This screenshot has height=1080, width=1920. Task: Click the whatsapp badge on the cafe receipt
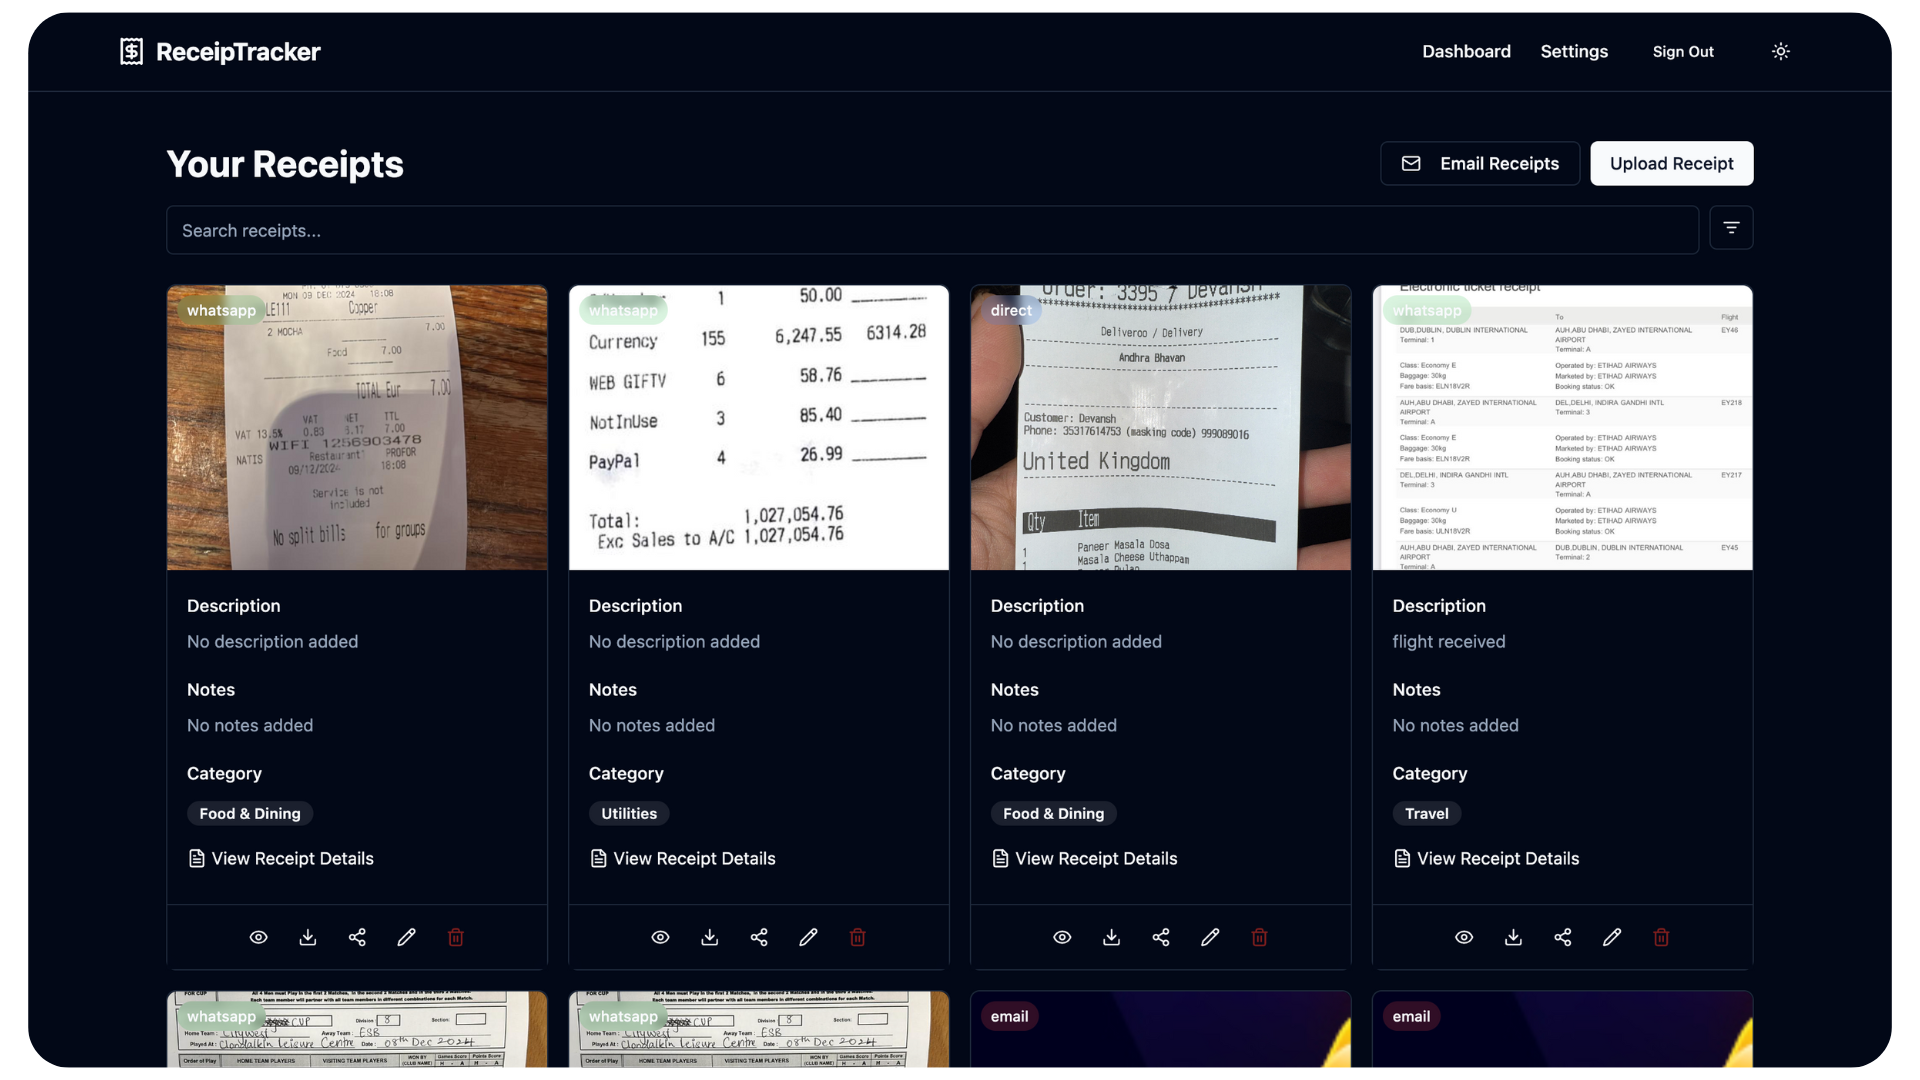pyautogui.click(x=221, y=310)
